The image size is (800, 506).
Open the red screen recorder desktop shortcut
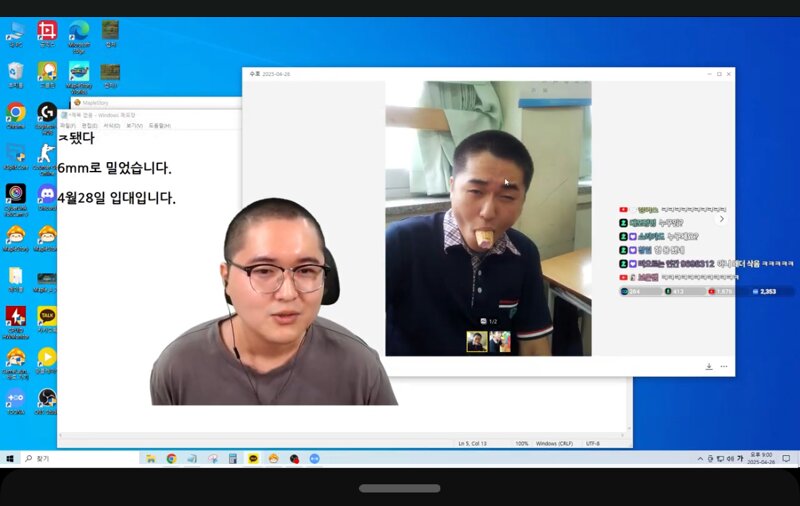click(x=47, y=34)
